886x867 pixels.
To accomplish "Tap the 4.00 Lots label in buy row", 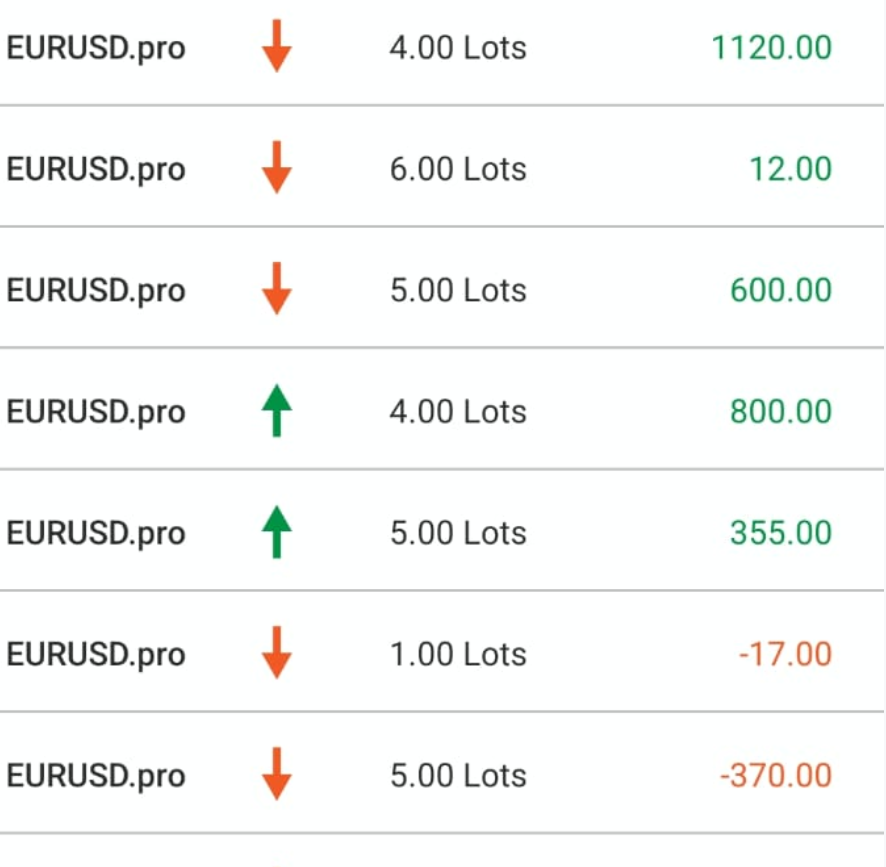I will coord(458,411).
